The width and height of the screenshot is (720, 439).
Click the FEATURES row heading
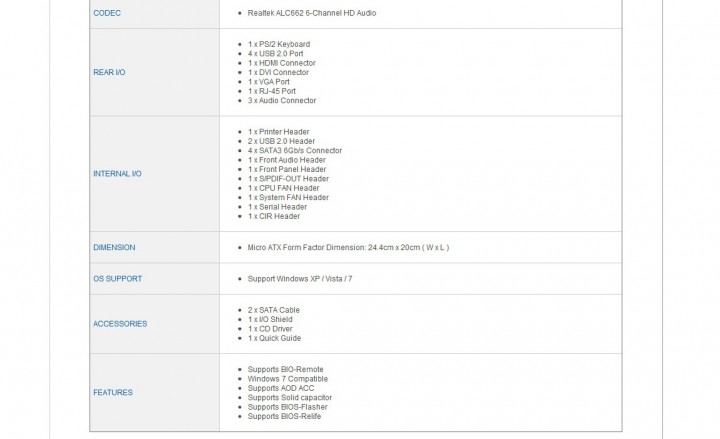112,392
